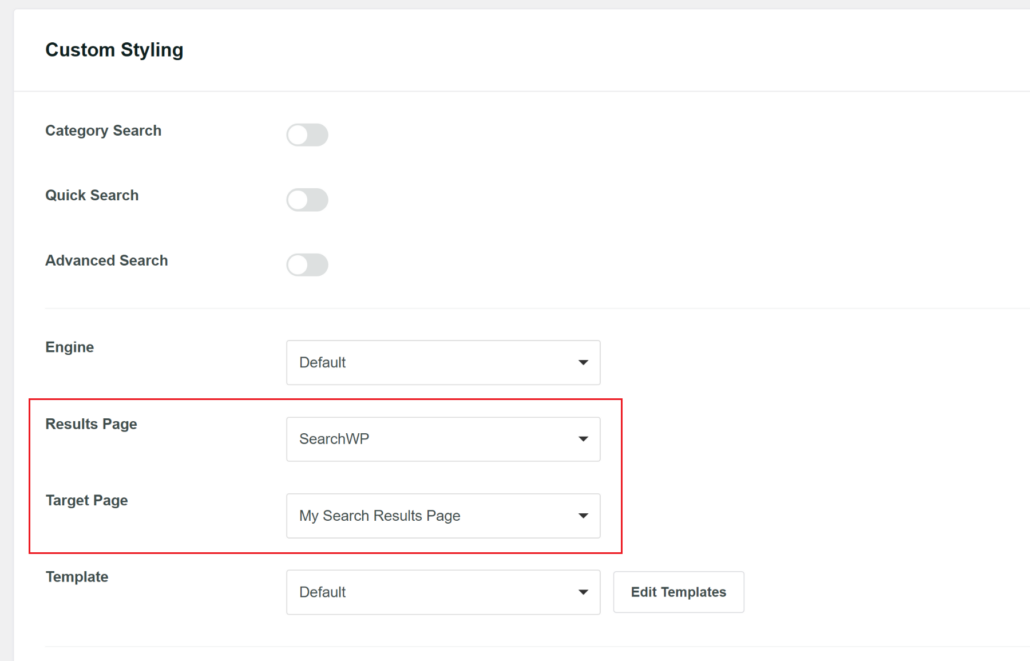Open the Template dropdown
The image size is (1030, 661).
[x=443, y=592]
